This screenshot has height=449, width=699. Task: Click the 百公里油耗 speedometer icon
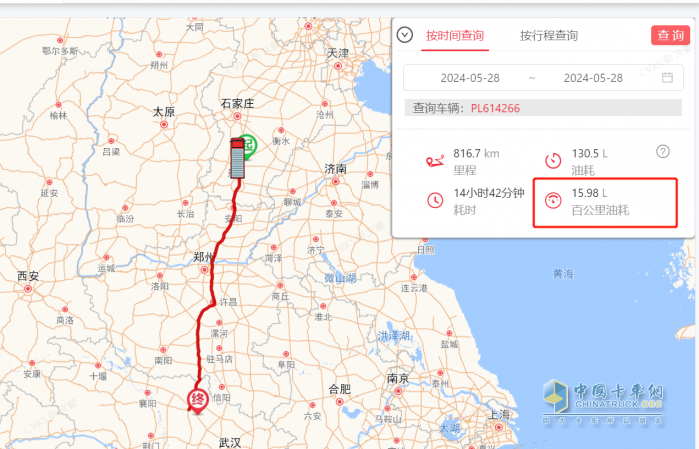pos(553,200)
